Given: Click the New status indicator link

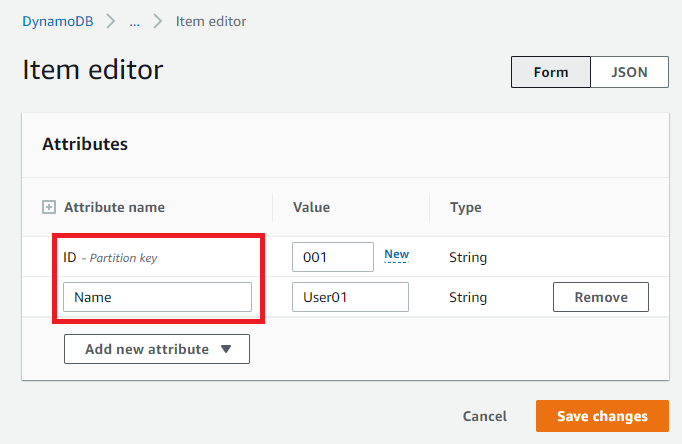Looking at the screenshot, I should (396, 254).
